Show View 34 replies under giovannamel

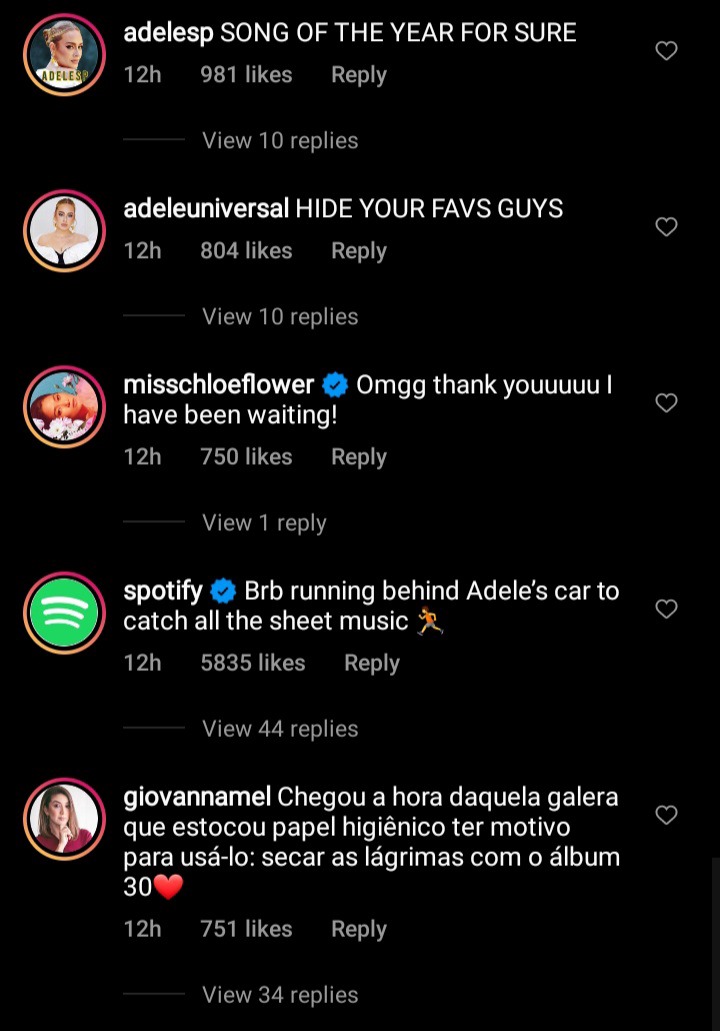pos(280,995)
